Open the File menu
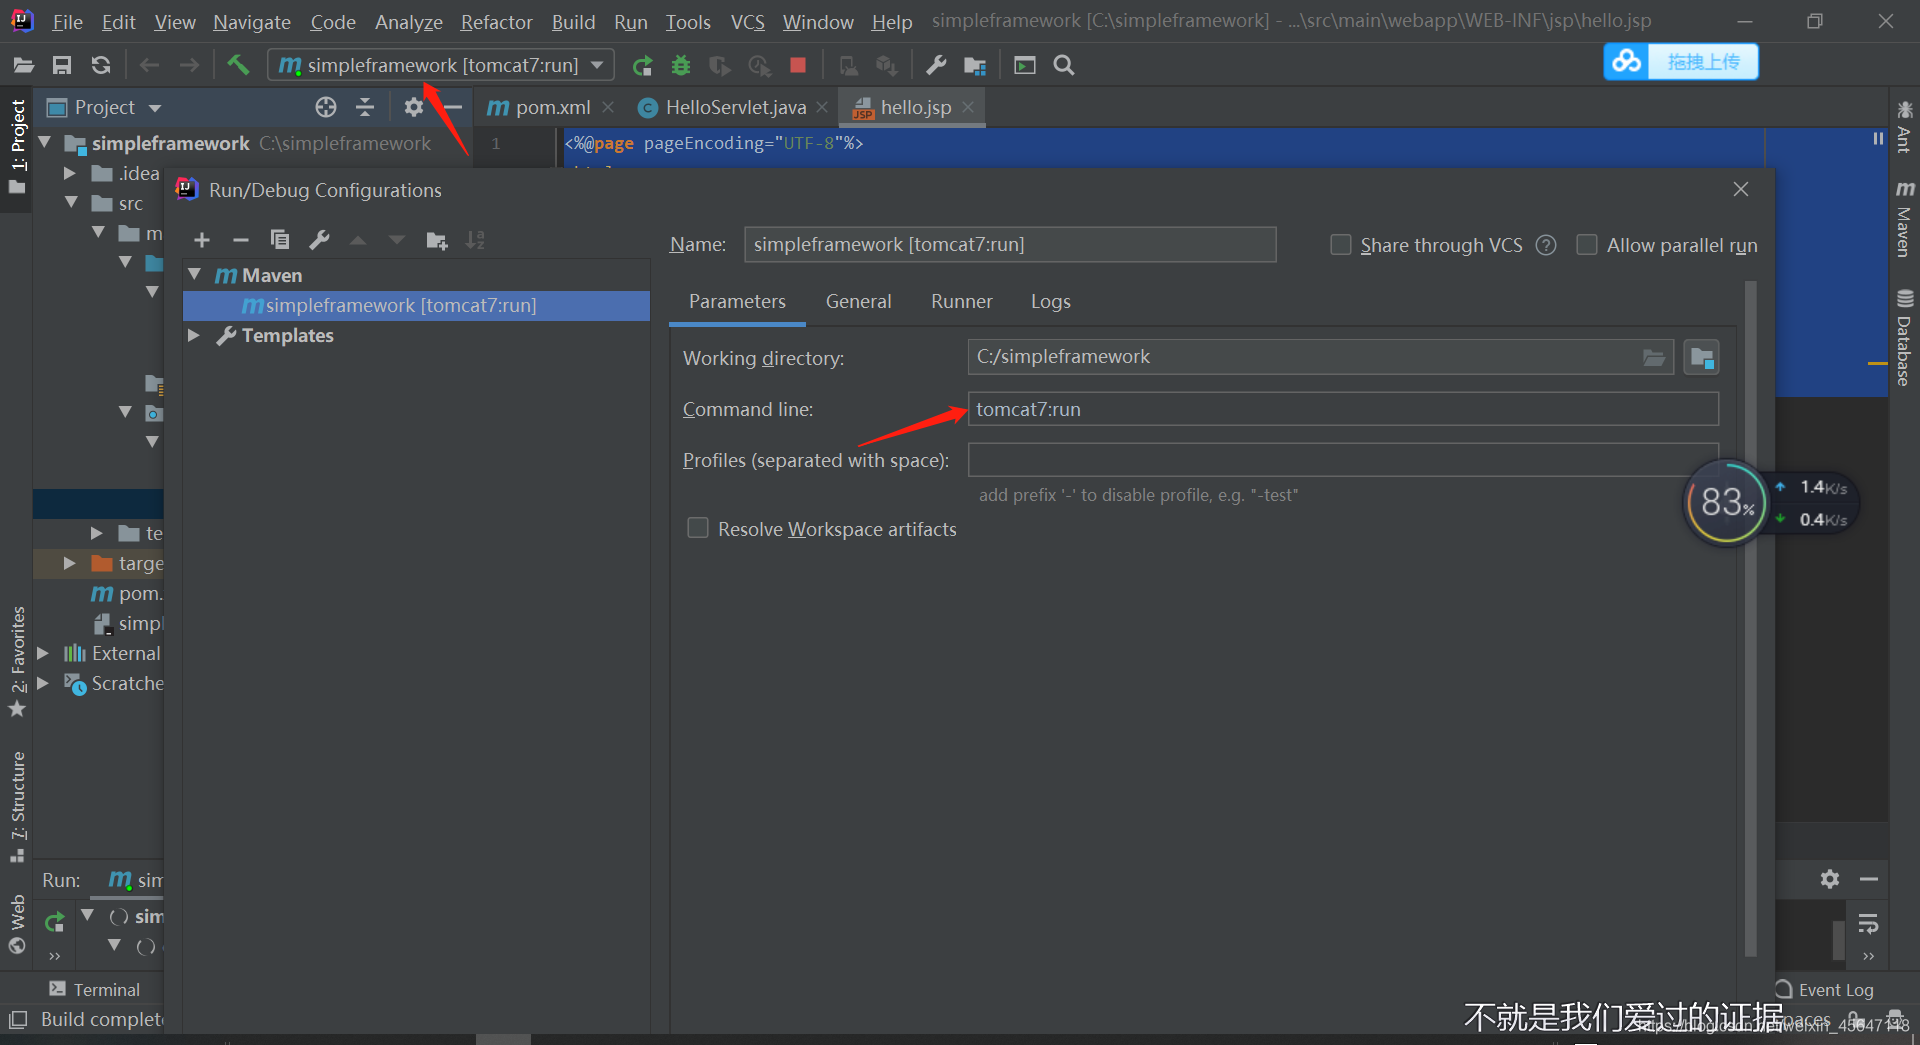This screenshot has width=1920, height=1045. pos(67,22)
